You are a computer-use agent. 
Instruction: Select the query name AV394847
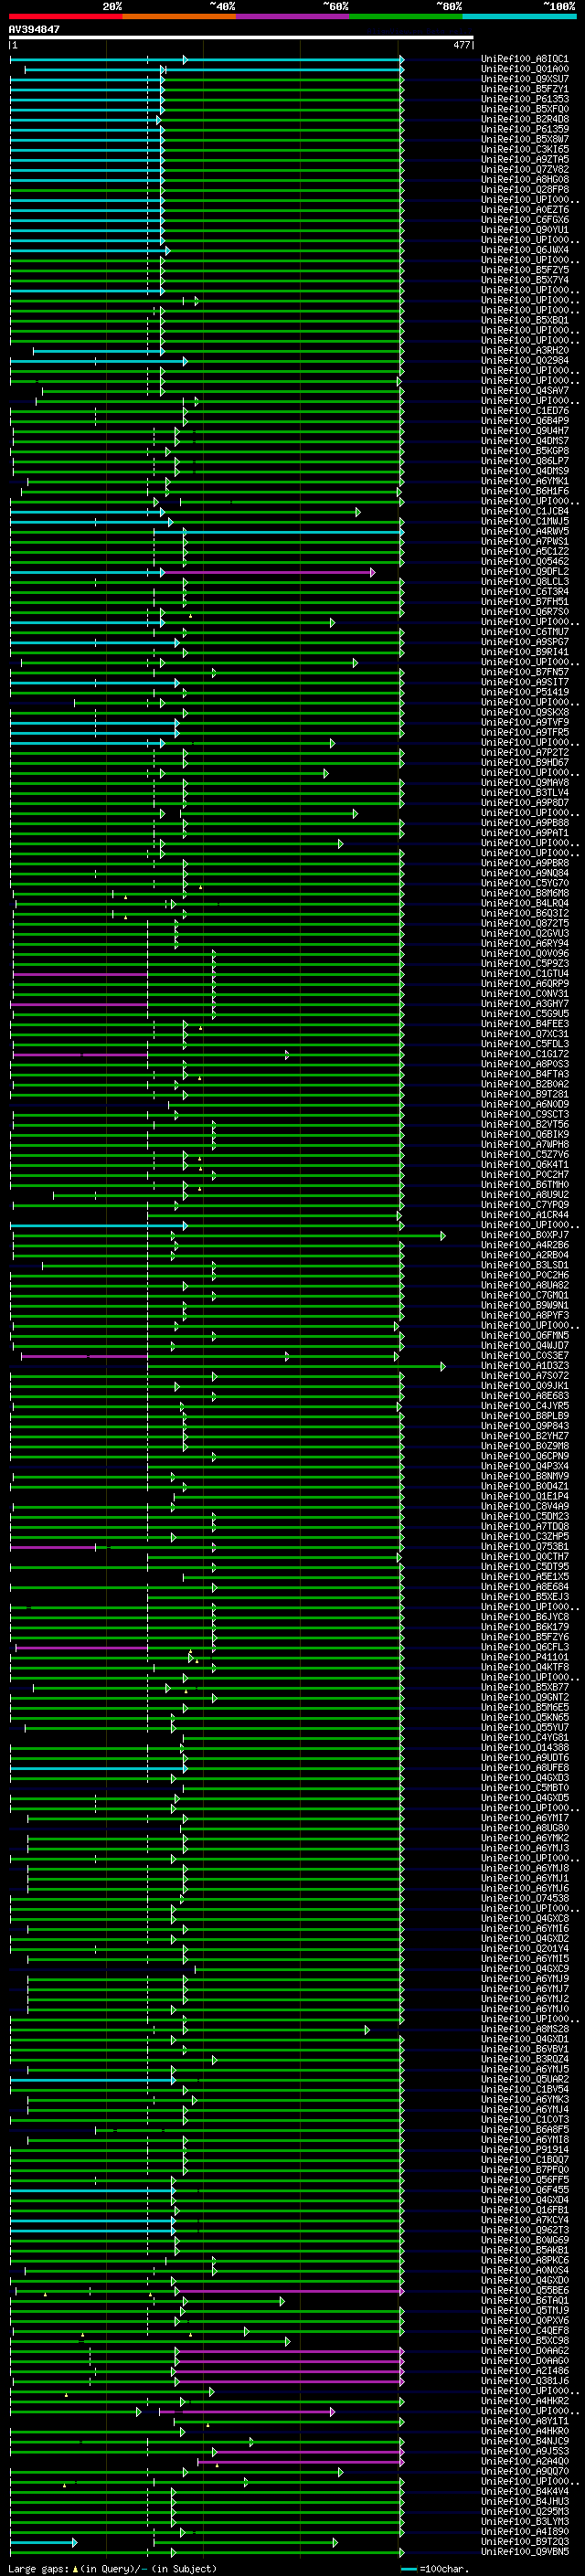click(34, 29)
